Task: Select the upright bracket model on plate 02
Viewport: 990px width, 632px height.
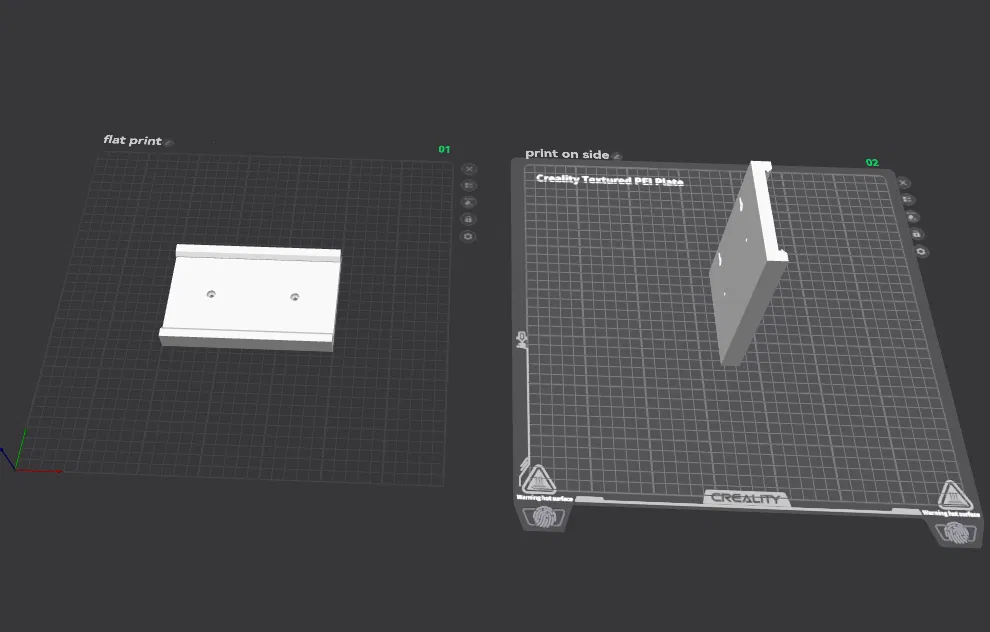Action: 748,265
